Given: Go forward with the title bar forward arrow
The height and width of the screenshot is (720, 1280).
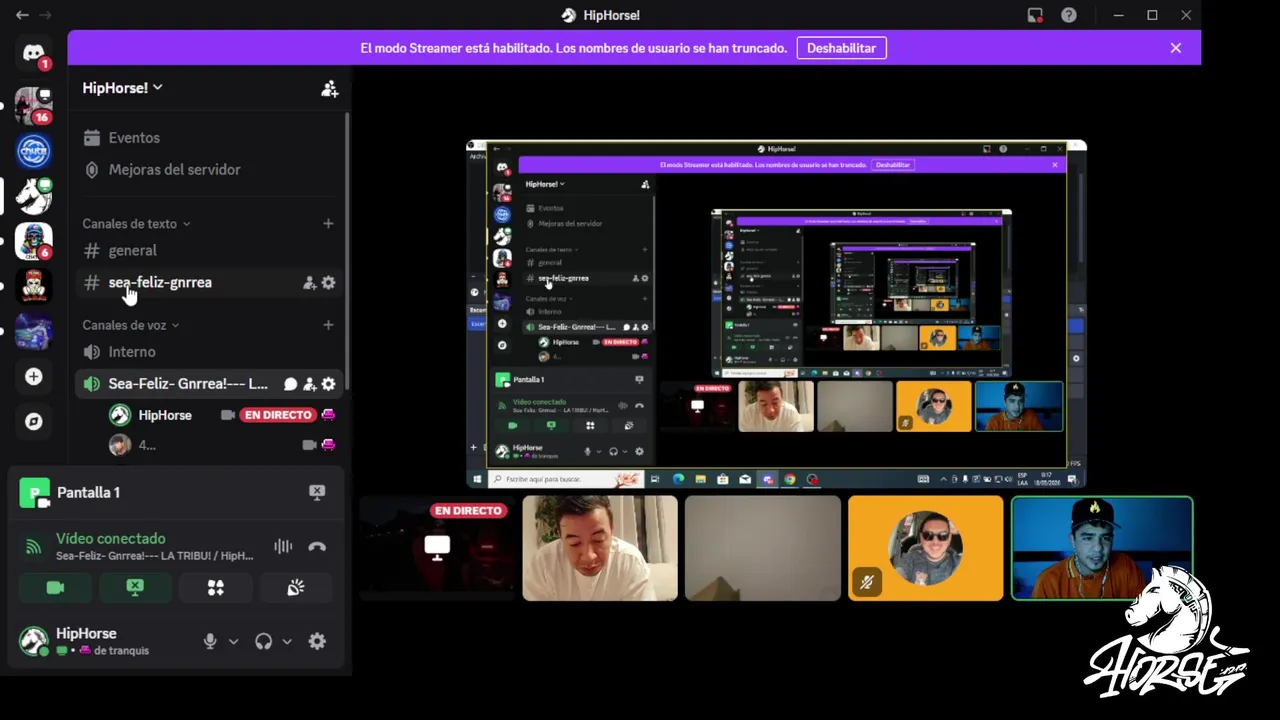Looking at the screenshot, I should (x=45, y=15).
